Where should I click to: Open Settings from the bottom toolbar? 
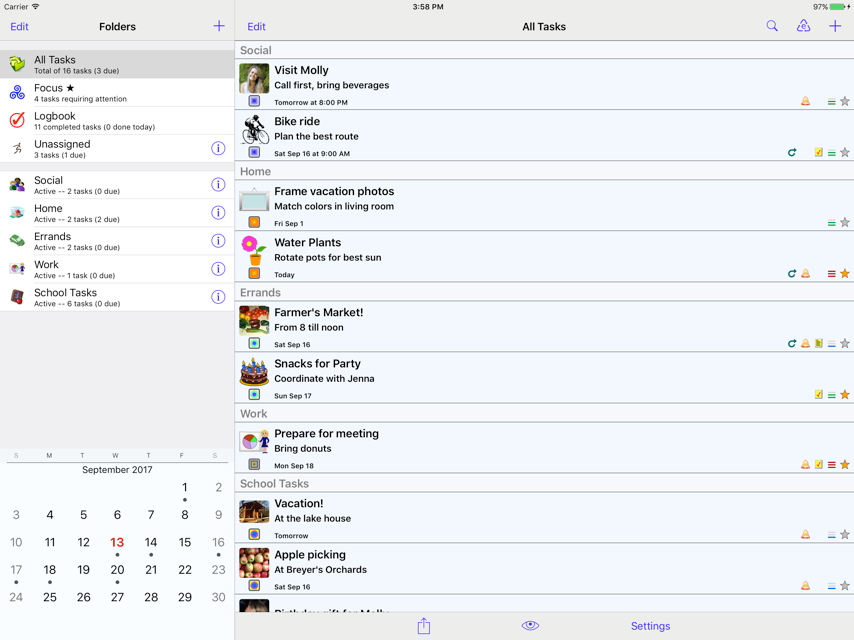pyautogui.click(x=650, y=626)
